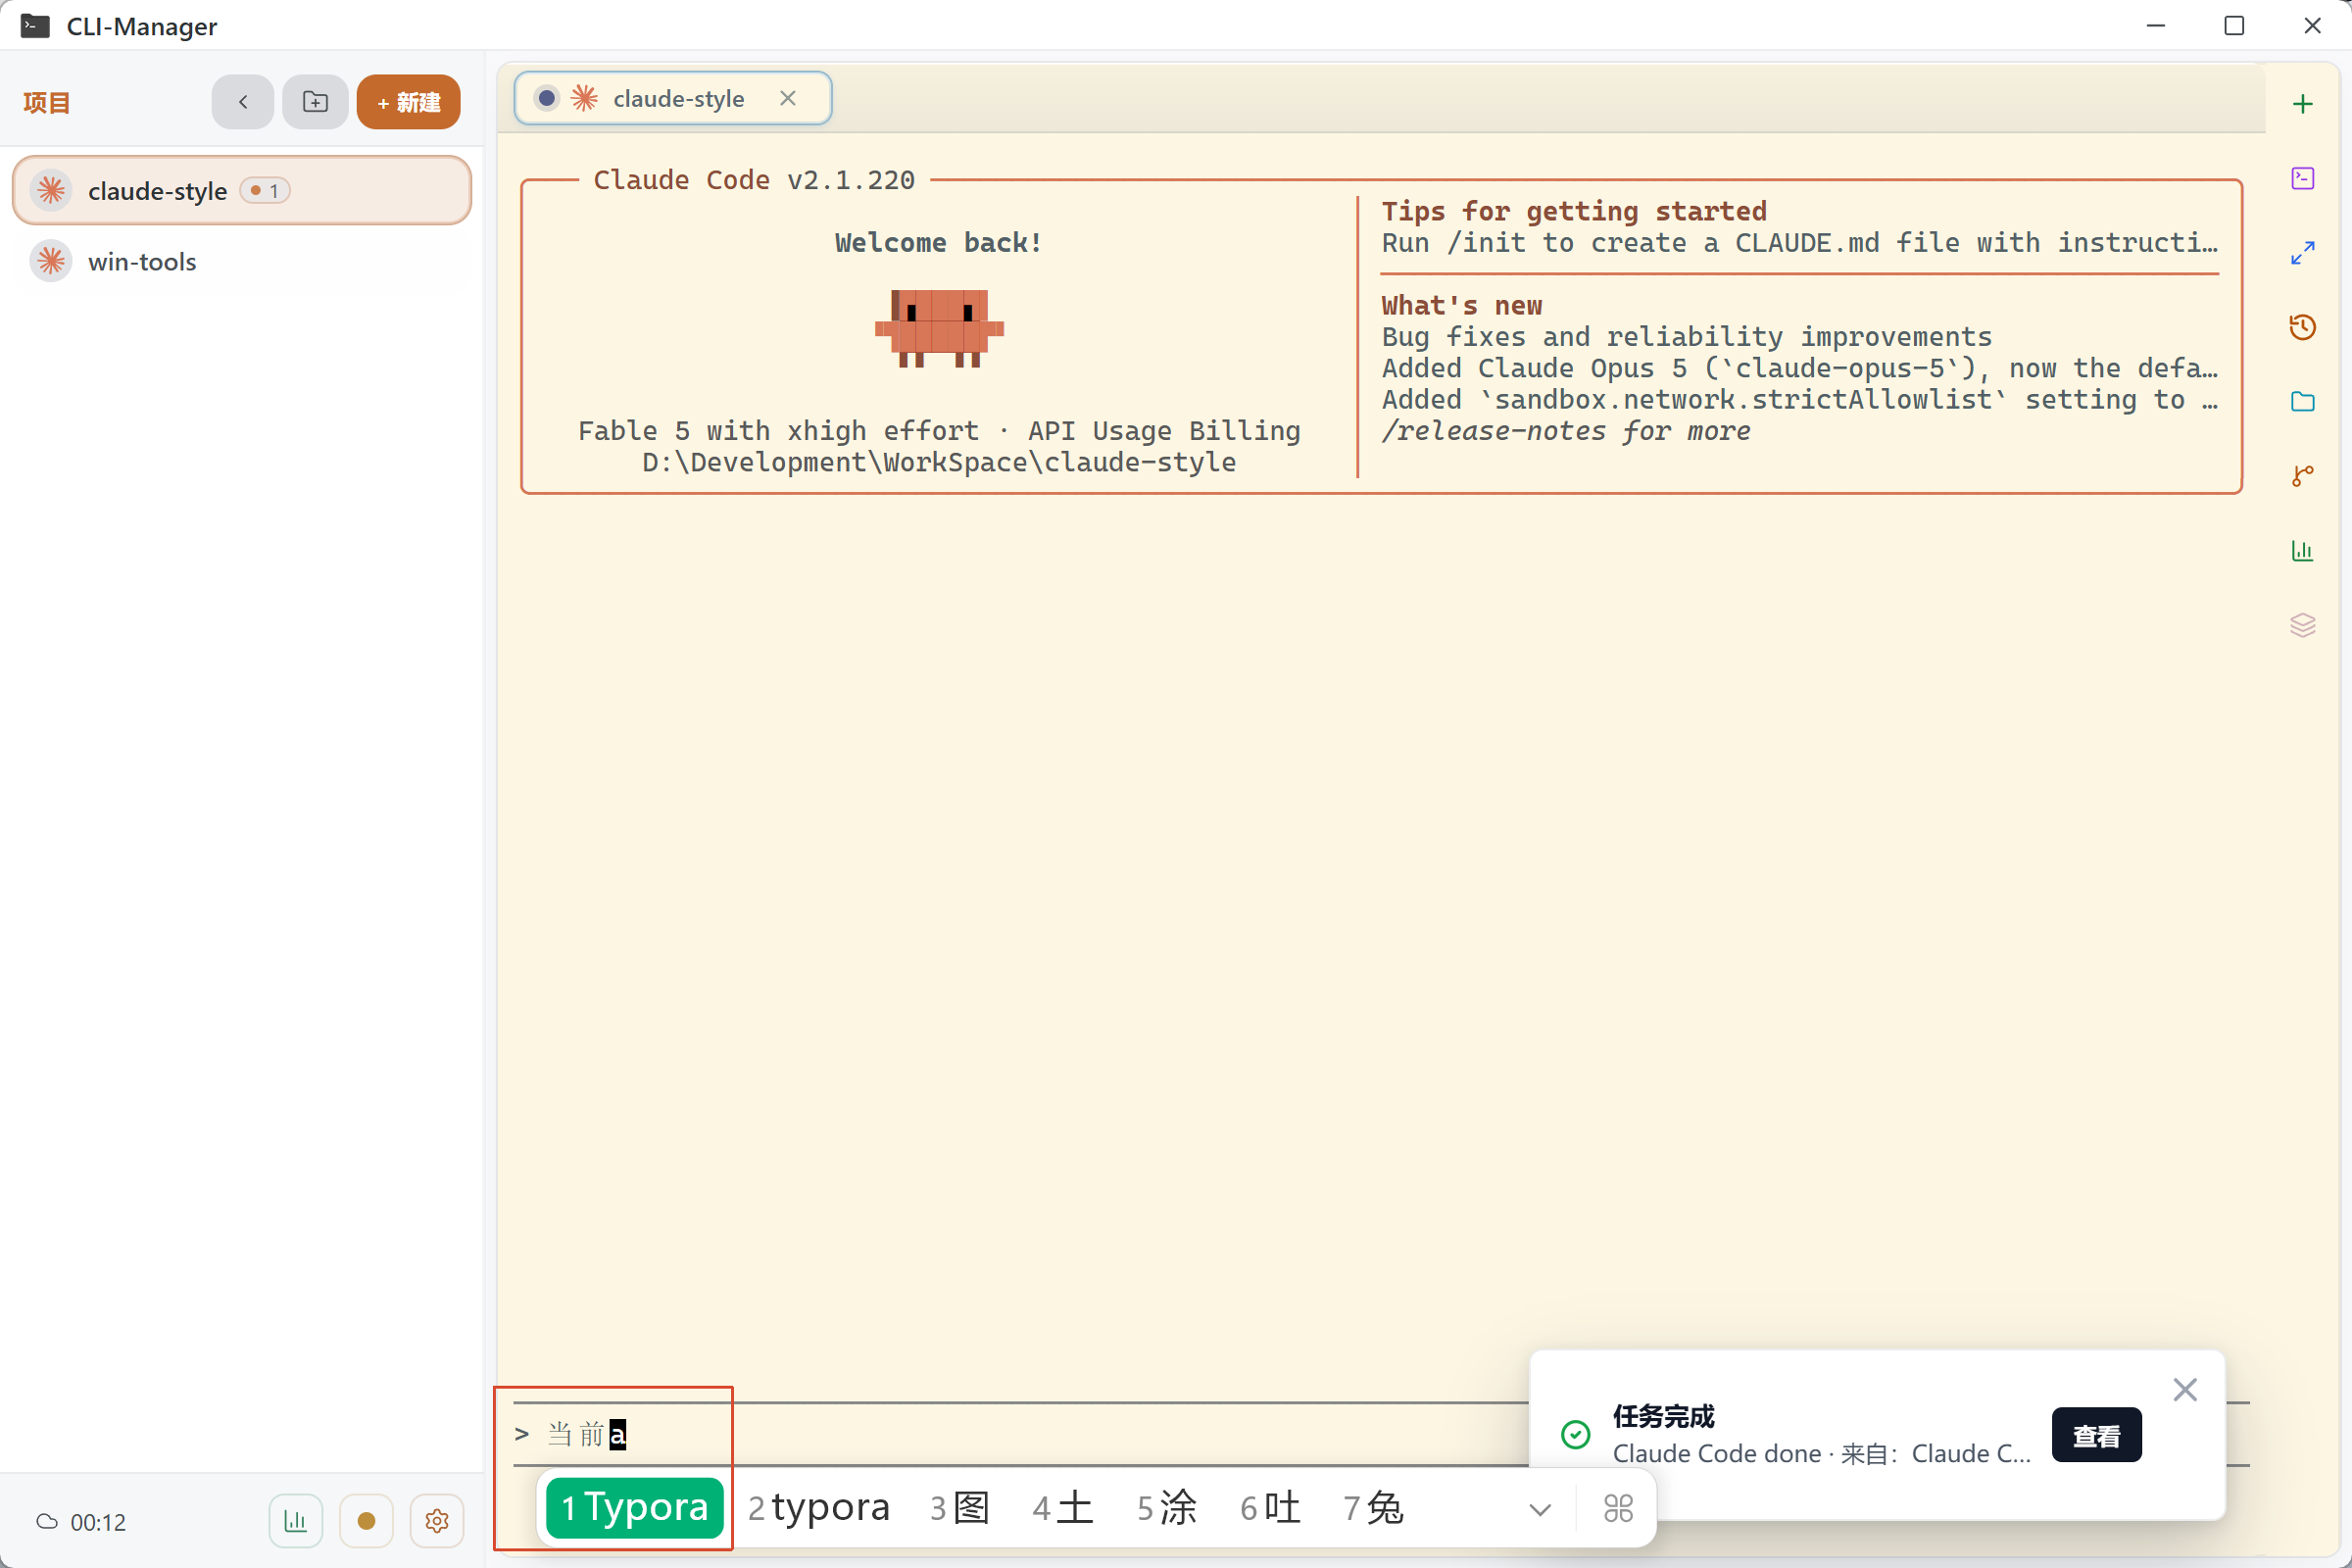Viewport: 2352px width, 1568px height.
Task: Click the 'Claude Code done' notification message
Action: coord(1822,1453)
